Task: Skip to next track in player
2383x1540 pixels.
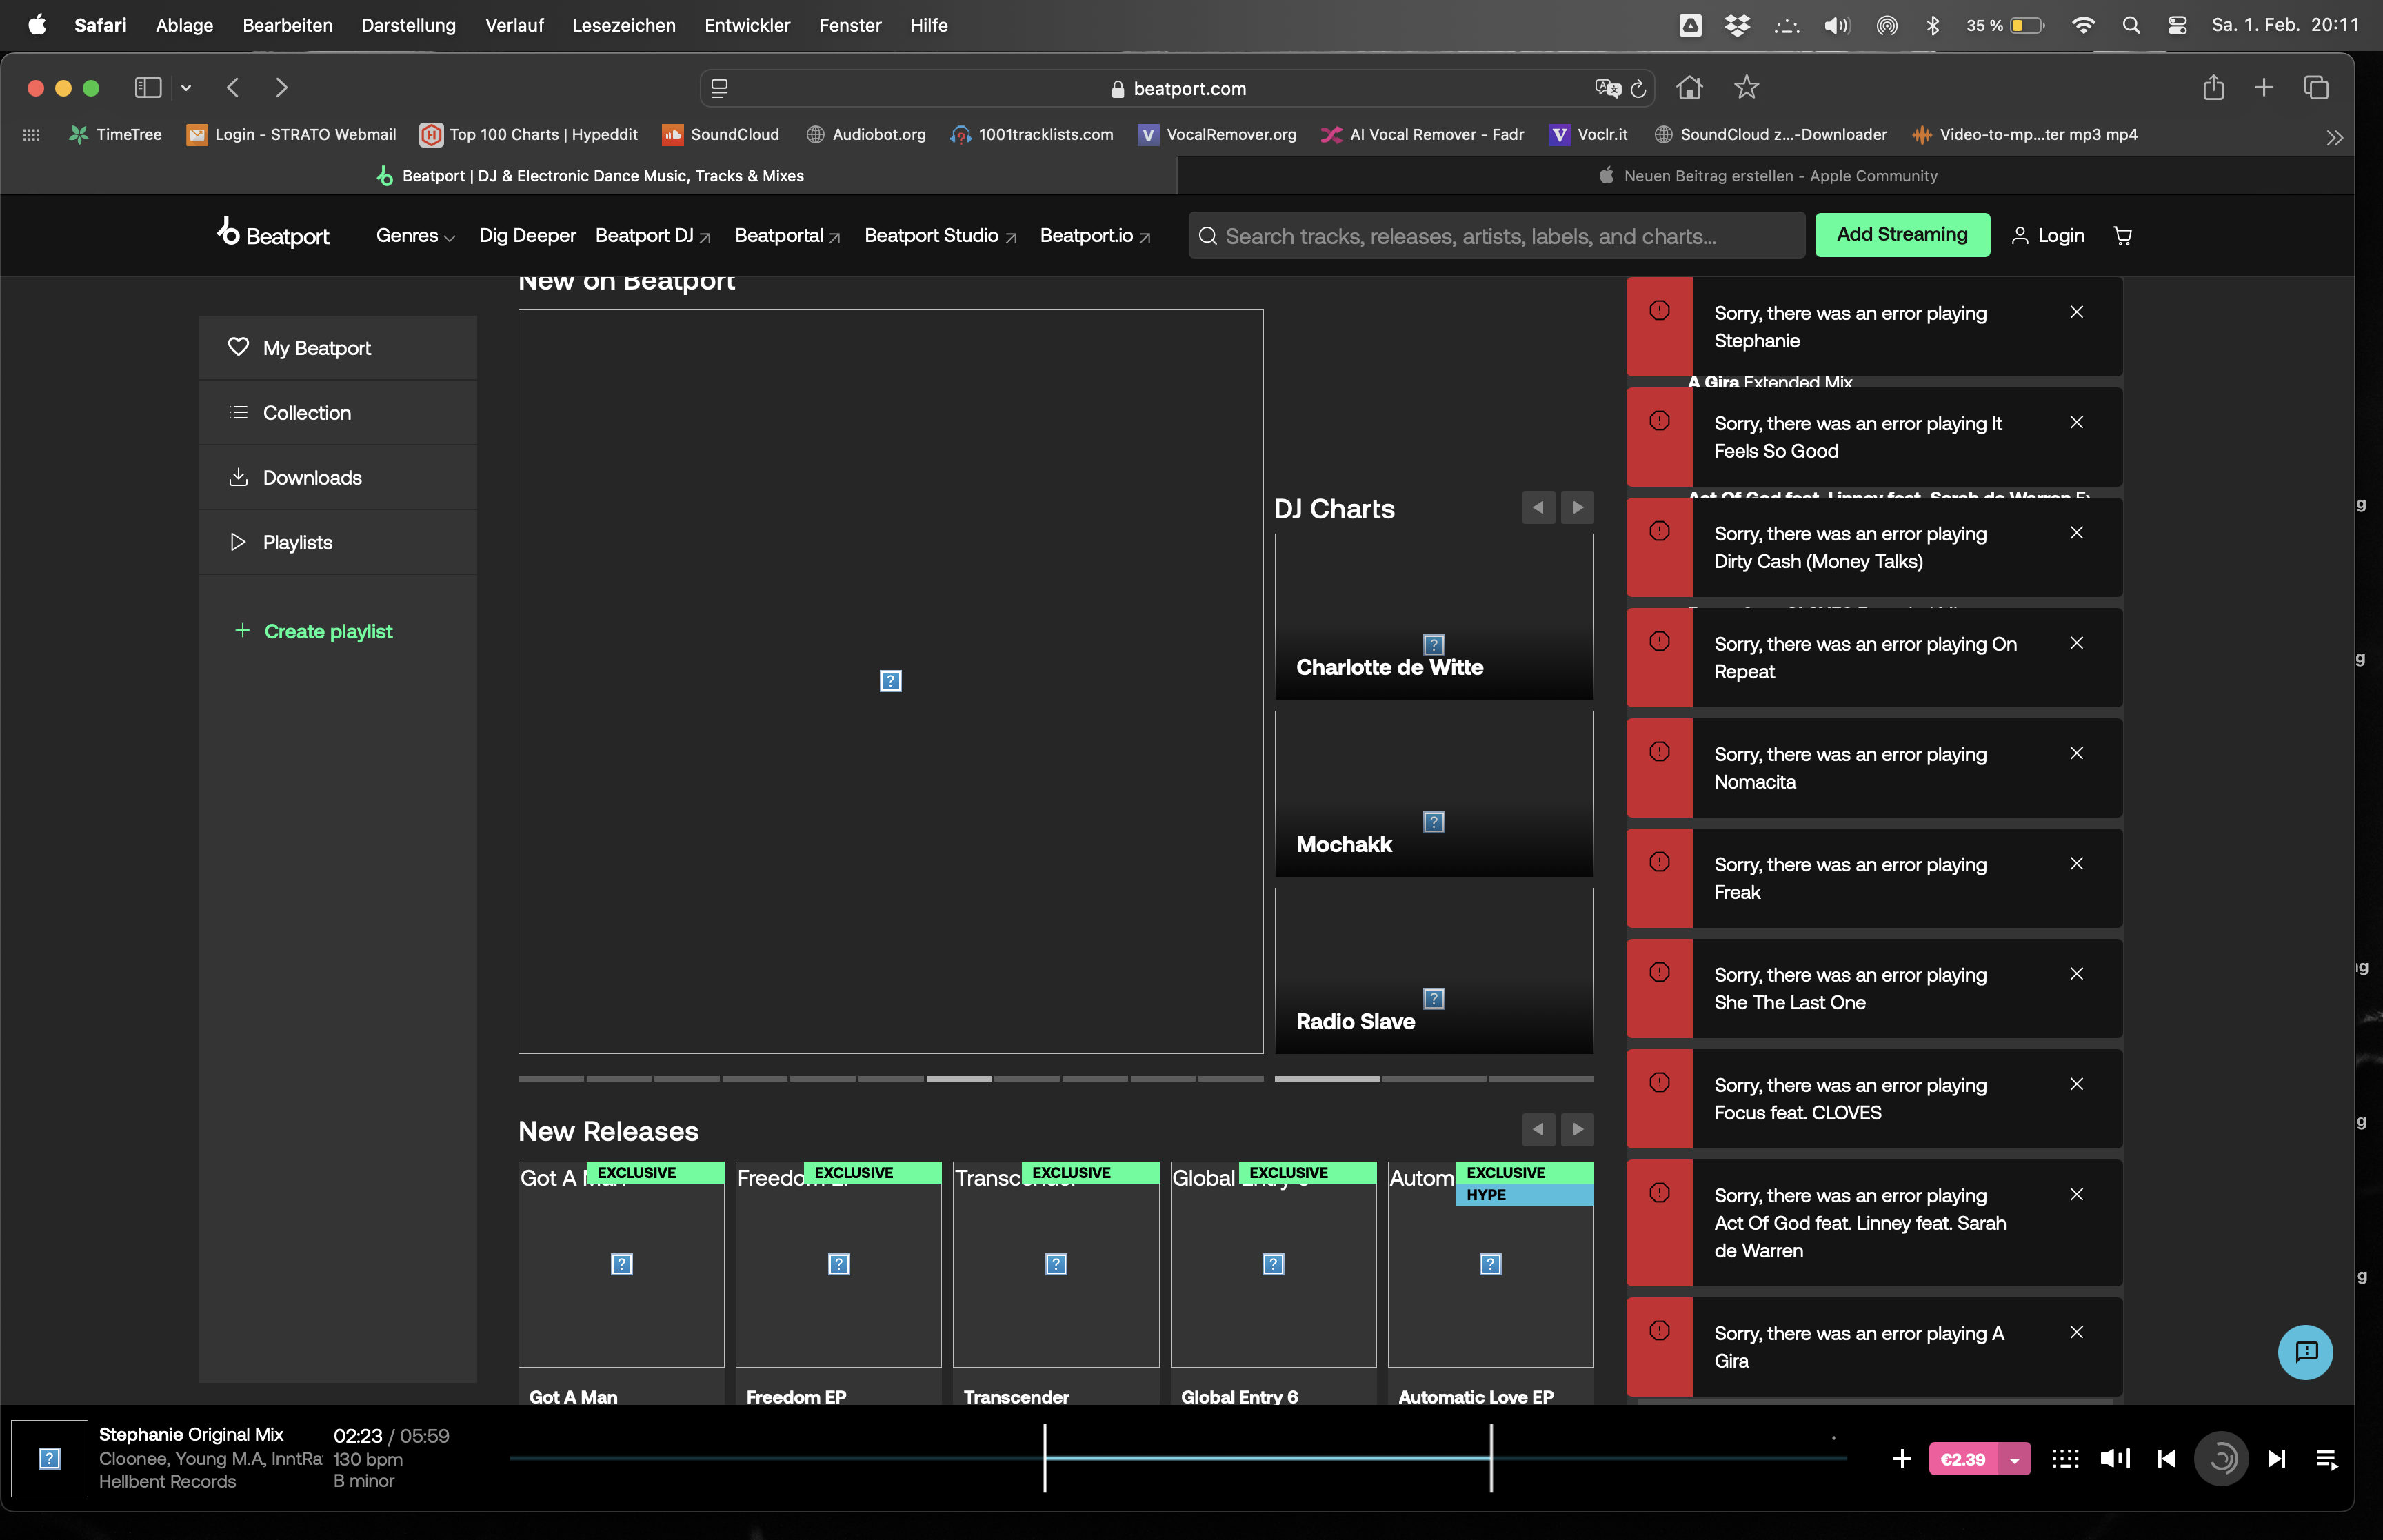Action: [x=2276, y=1459]
